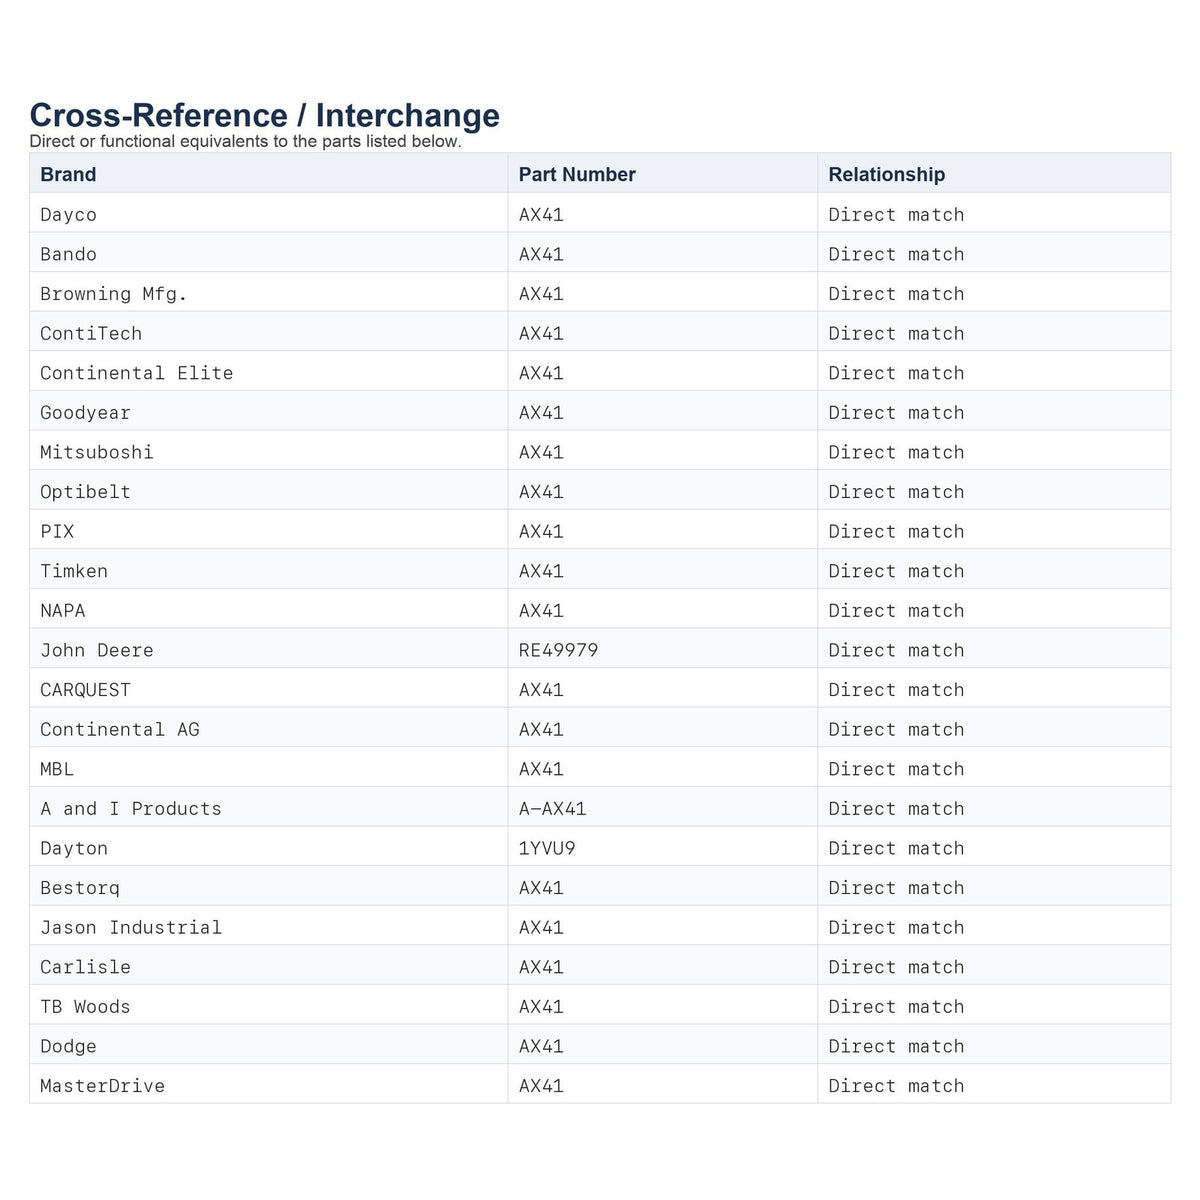Click the Bestorq brand name
1200x1200 pixels.
[x=80, y=888]
